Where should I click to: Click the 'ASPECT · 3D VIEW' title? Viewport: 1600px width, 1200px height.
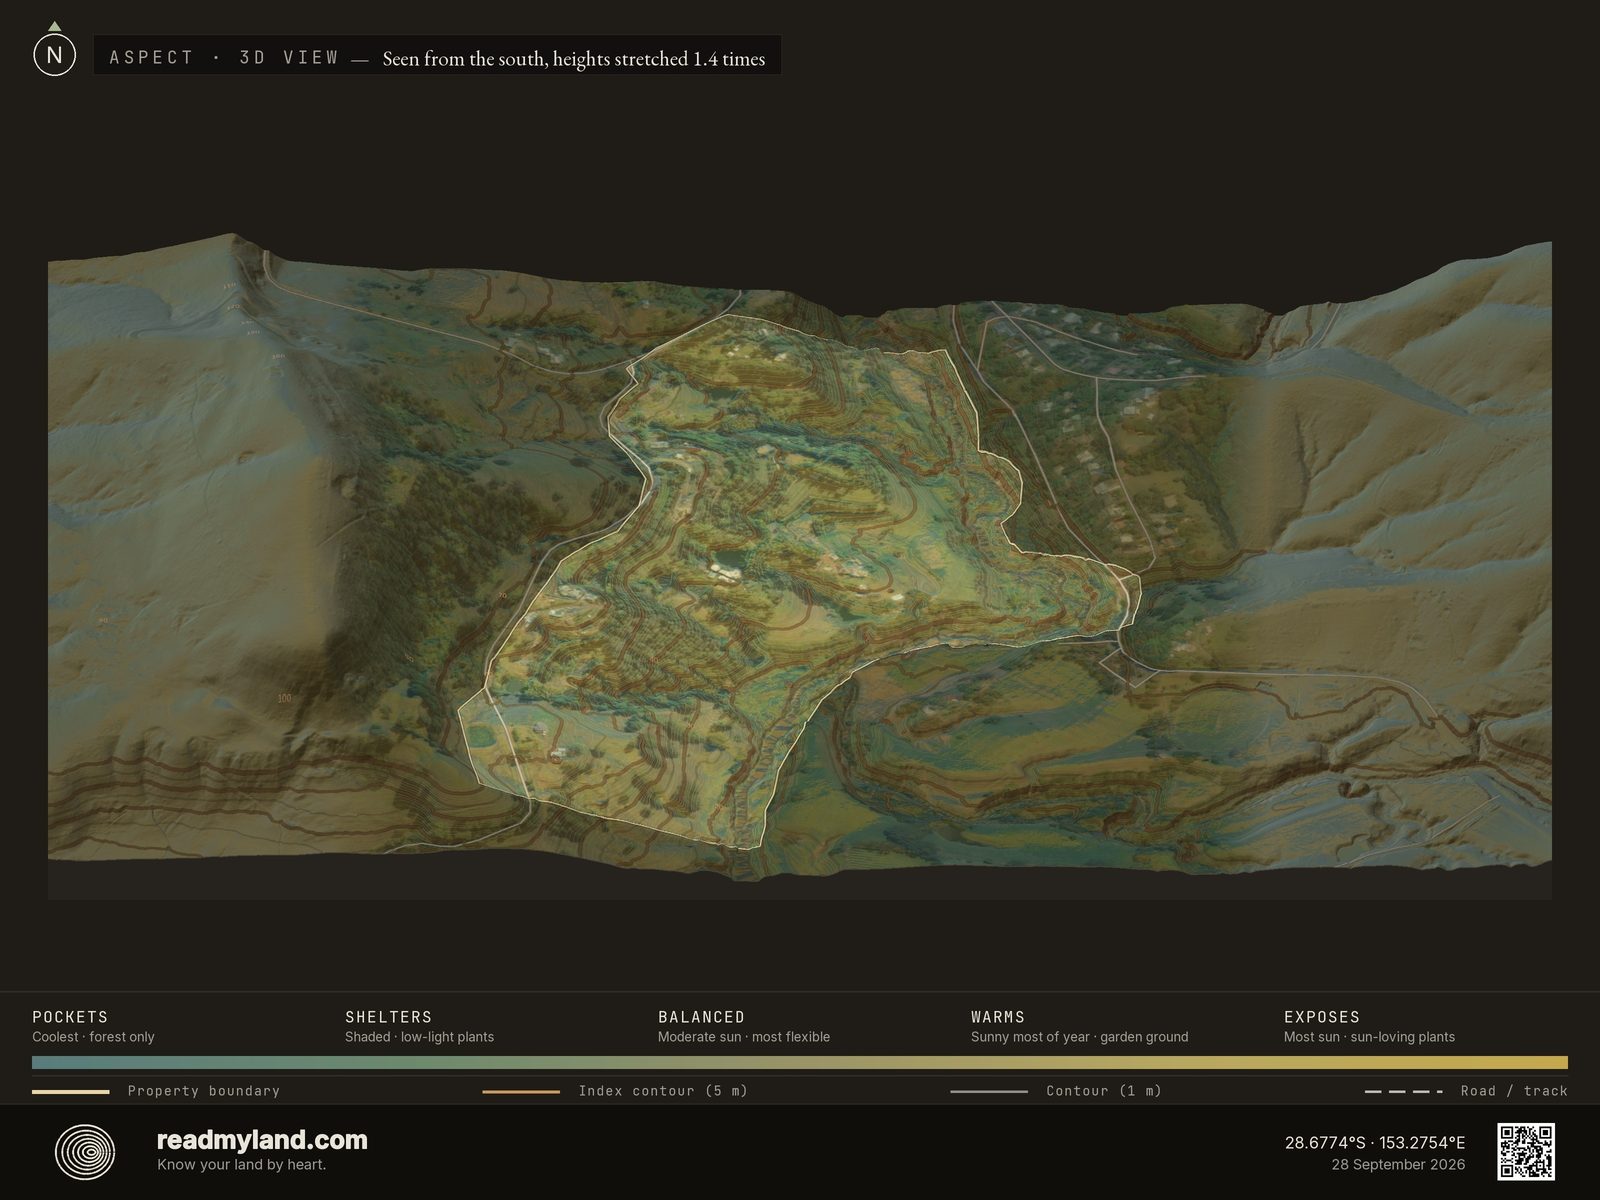click(x=224, y=58)
